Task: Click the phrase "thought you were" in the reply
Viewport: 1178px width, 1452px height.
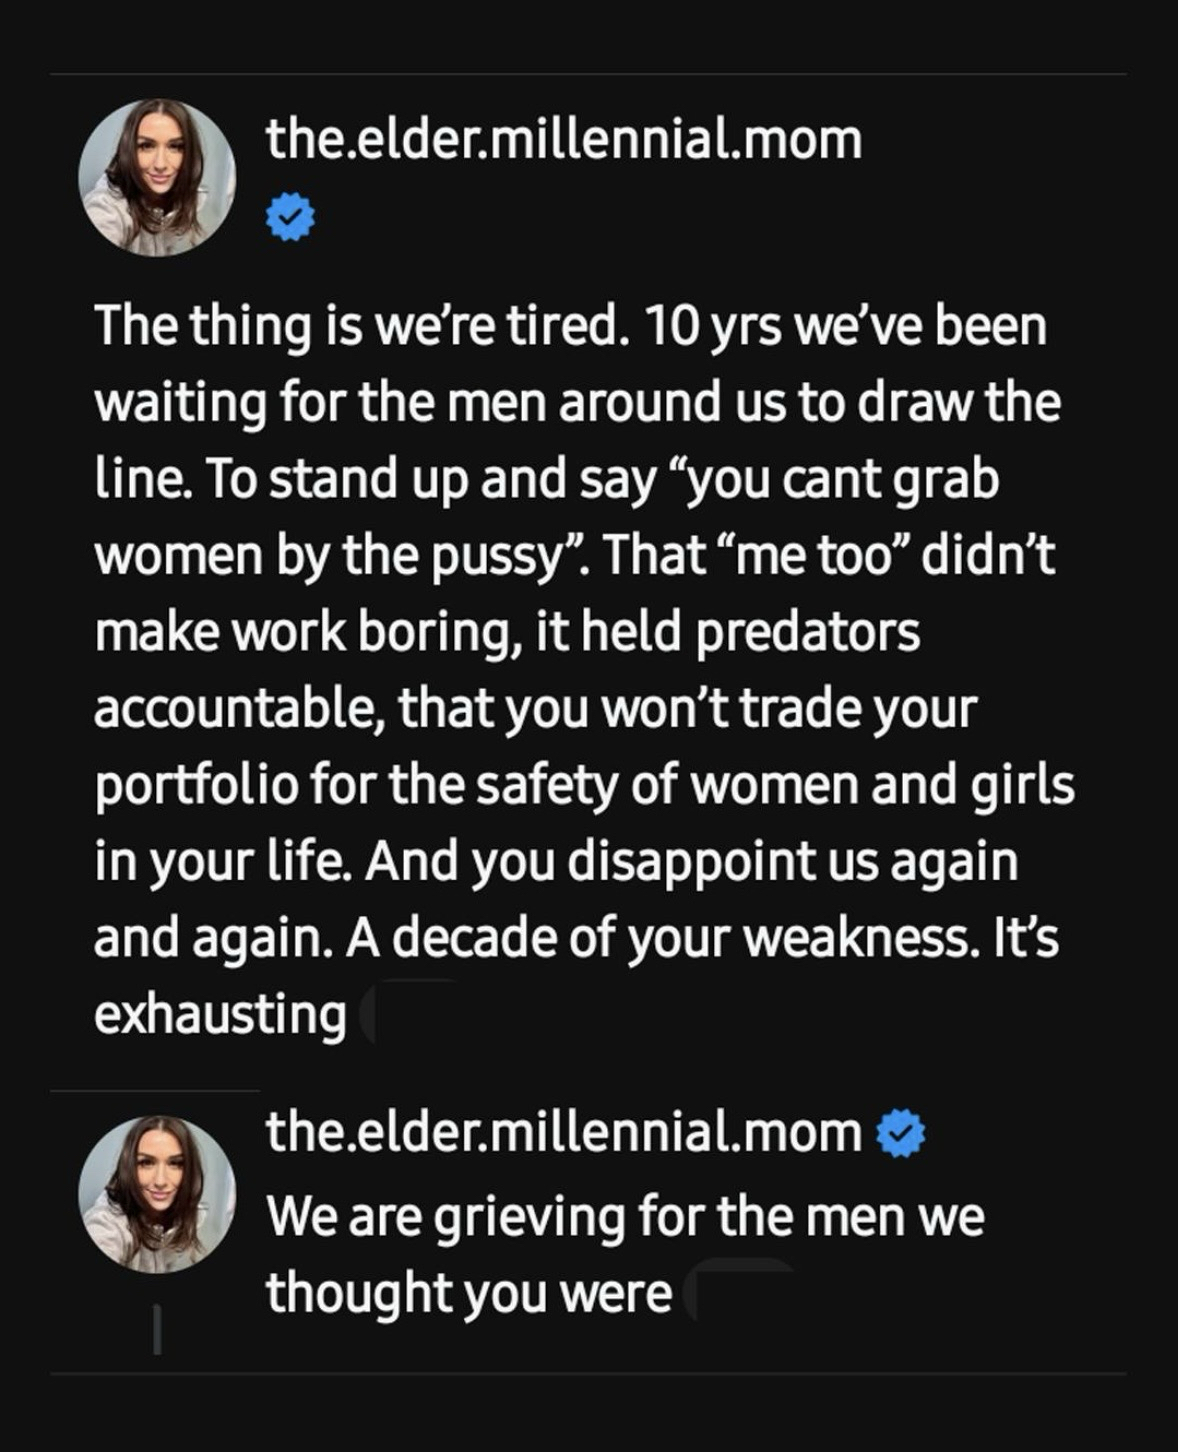Action: click(468, 1292)
